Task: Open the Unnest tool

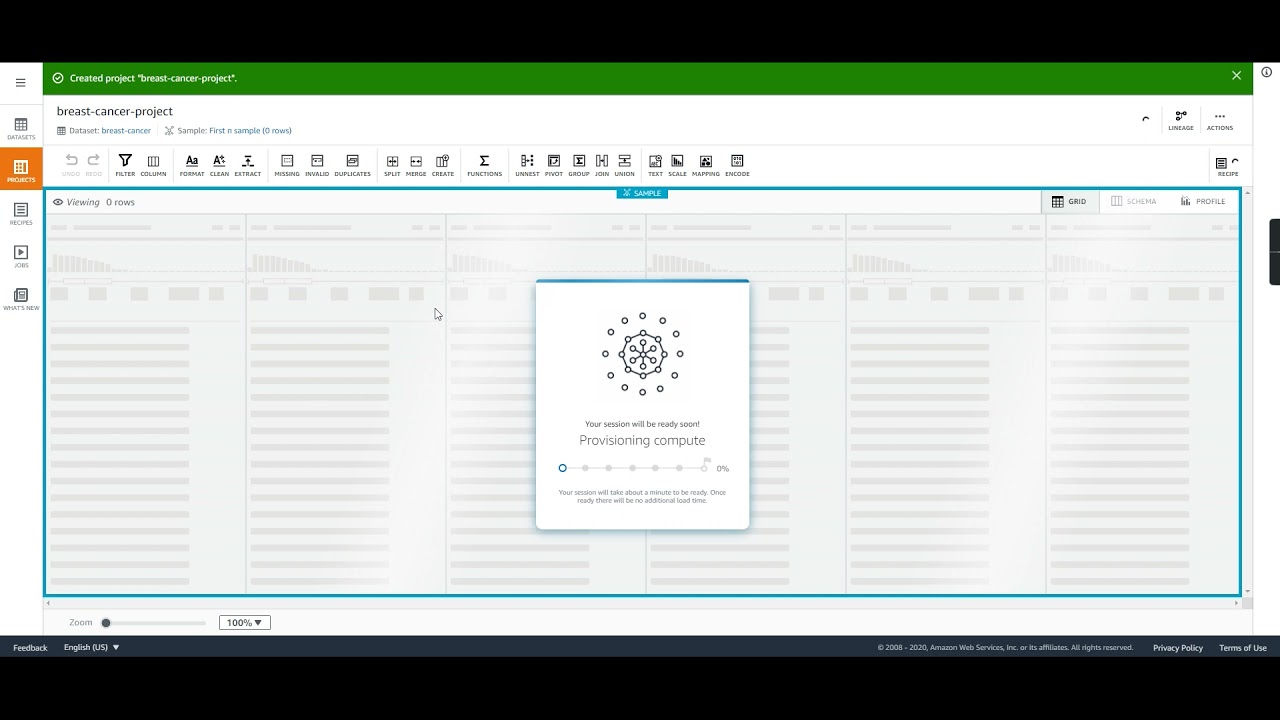Action: [x=527, y=165]
